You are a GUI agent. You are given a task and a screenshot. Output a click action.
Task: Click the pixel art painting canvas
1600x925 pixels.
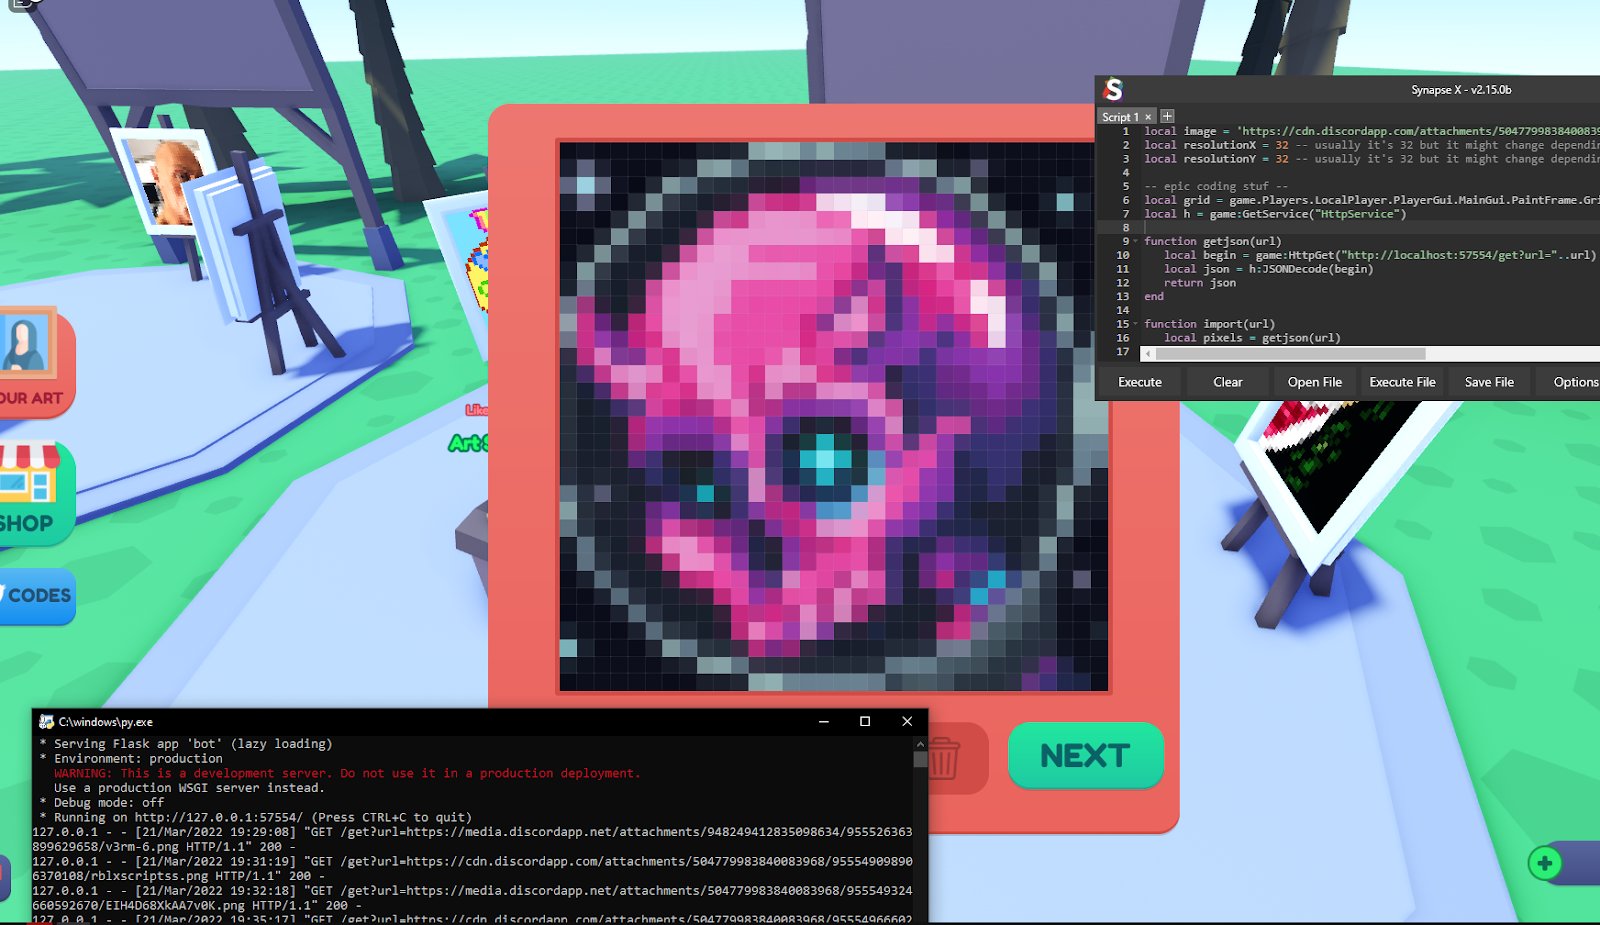(x=833, y=416)
